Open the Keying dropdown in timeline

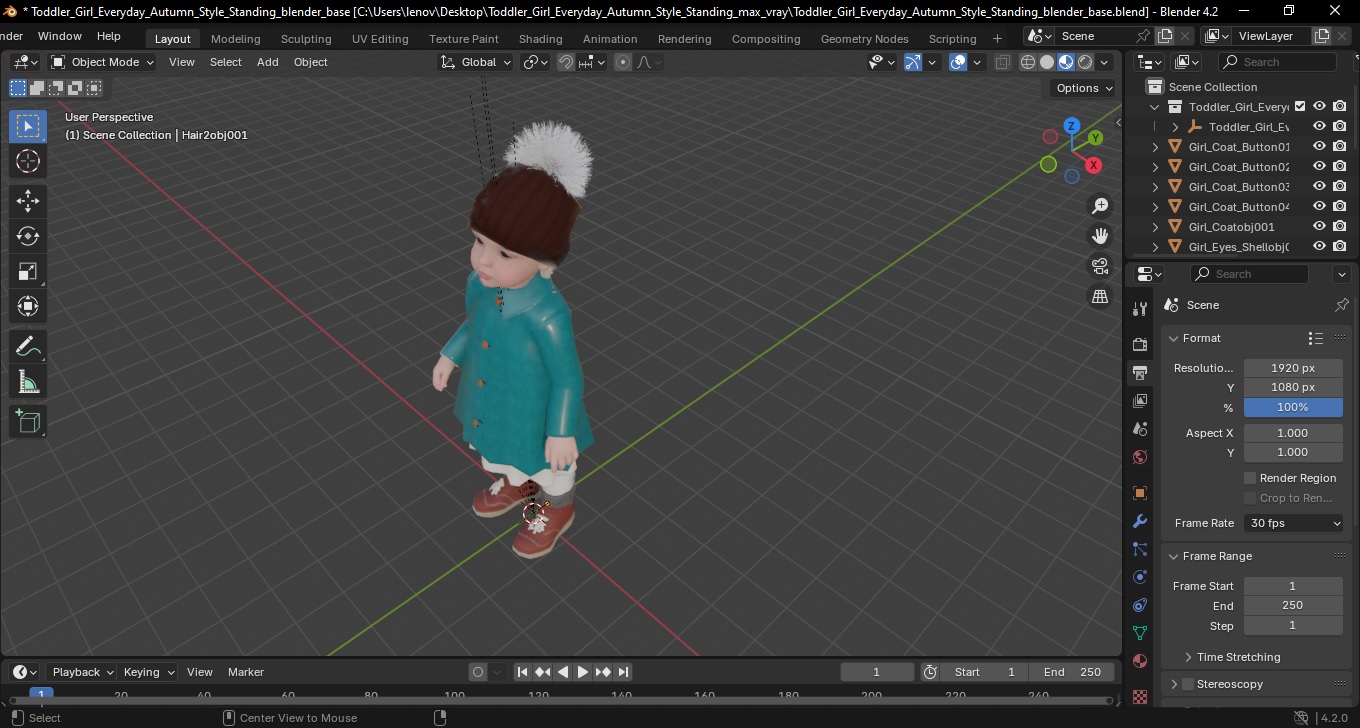148,672
